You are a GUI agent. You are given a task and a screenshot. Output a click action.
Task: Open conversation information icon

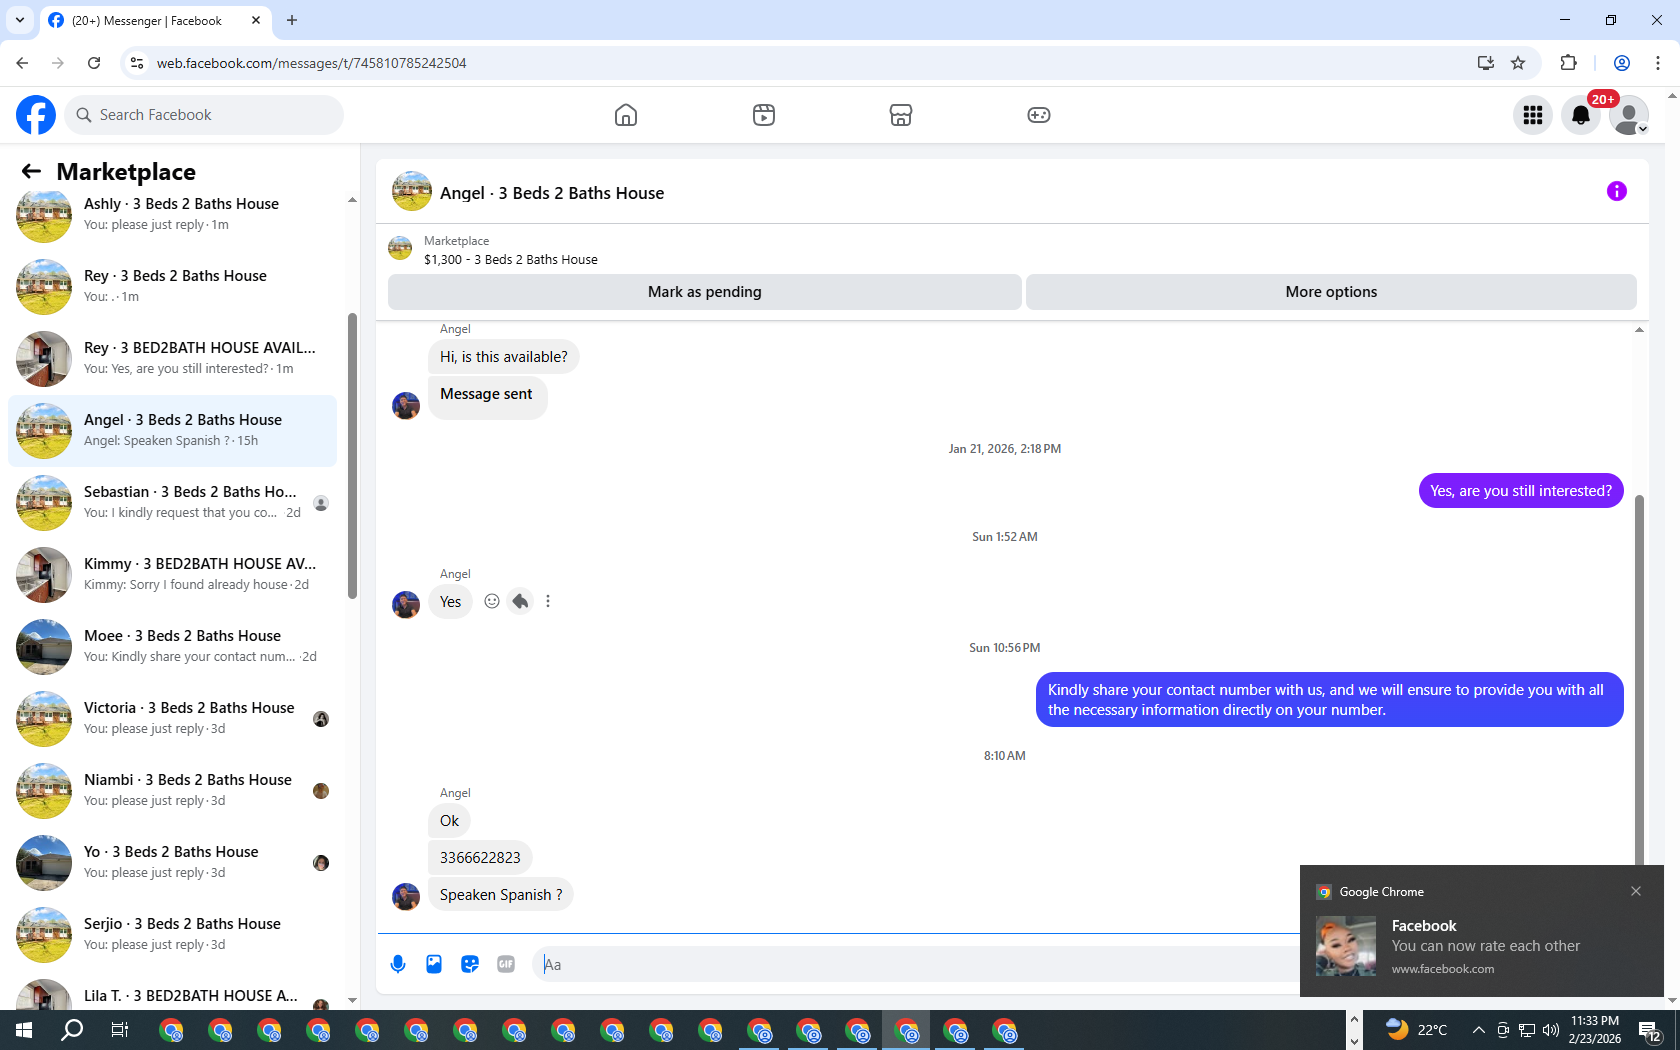click(1617, 191)
